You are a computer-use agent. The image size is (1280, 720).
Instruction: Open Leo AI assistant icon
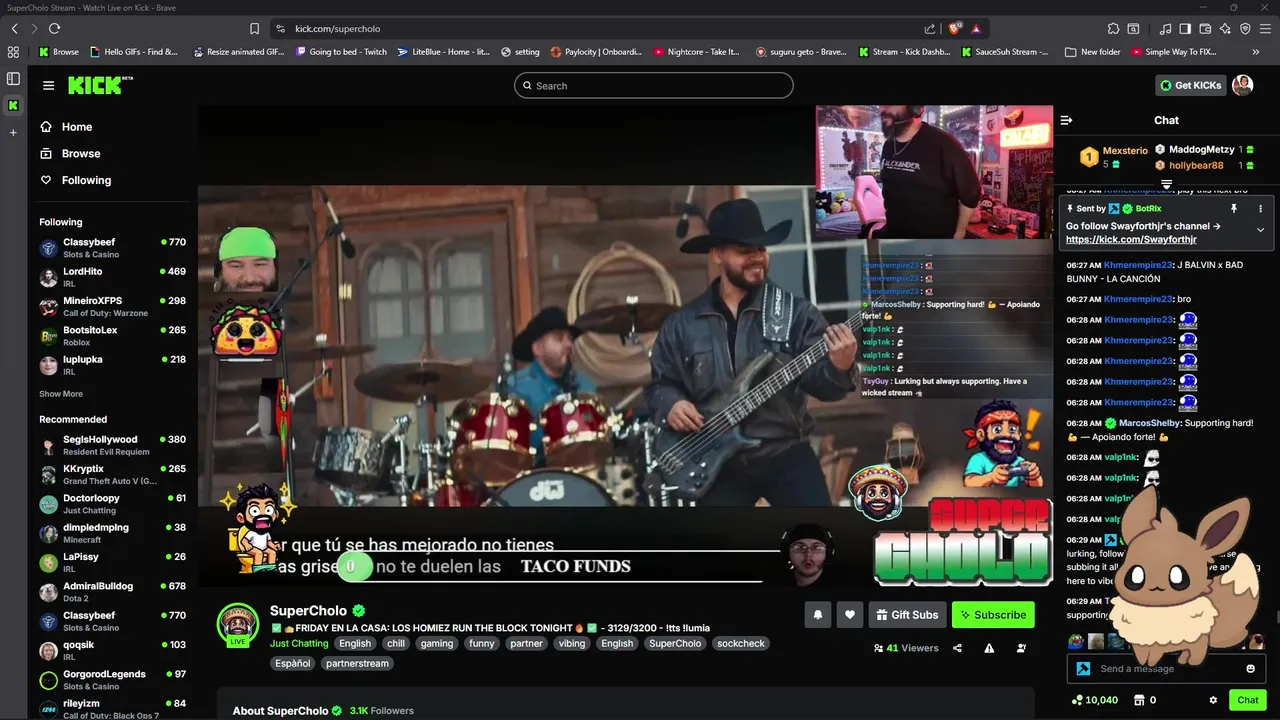[1225, 28]
